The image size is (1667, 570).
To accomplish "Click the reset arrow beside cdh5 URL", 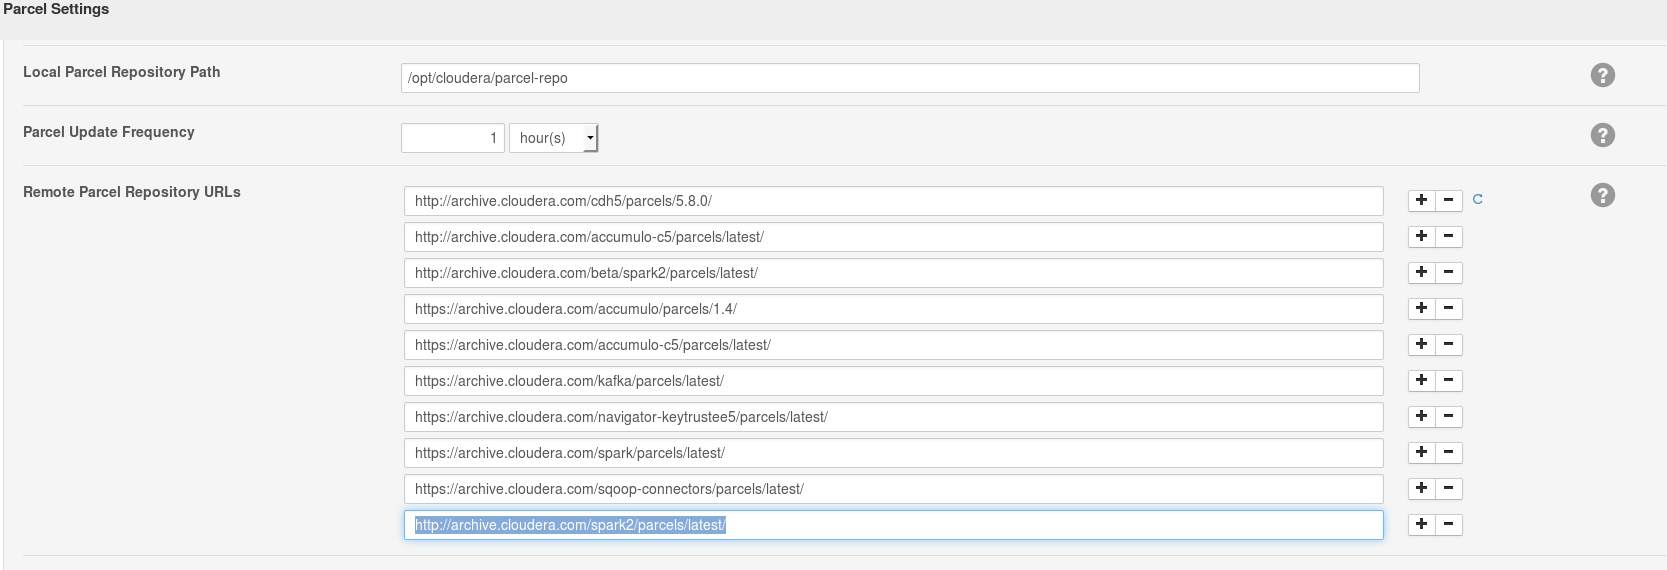I will [1477, 200].
